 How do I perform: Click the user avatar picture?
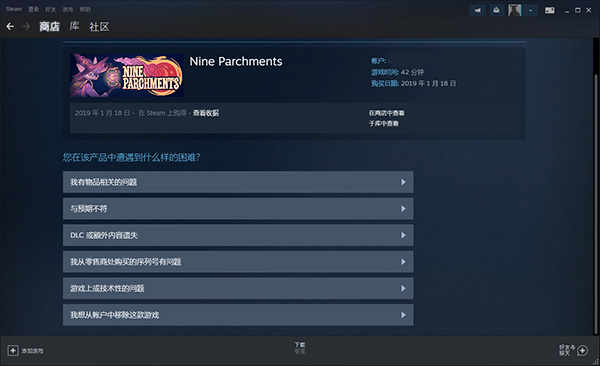[515, 10]
